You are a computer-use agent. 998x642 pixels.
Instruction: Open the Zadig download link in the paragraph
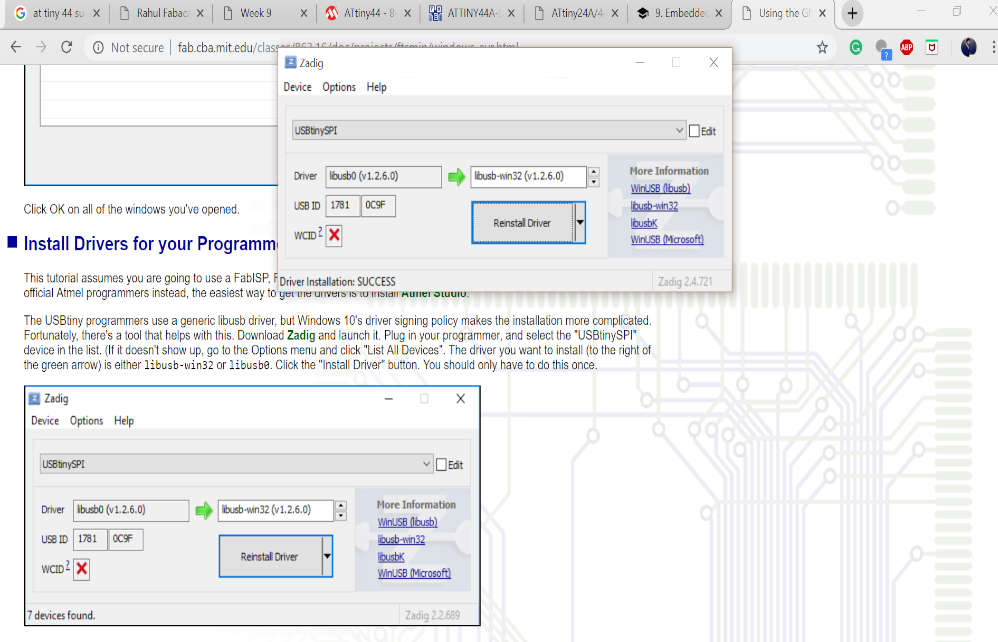pyautogui.click(x=301, y=335)
